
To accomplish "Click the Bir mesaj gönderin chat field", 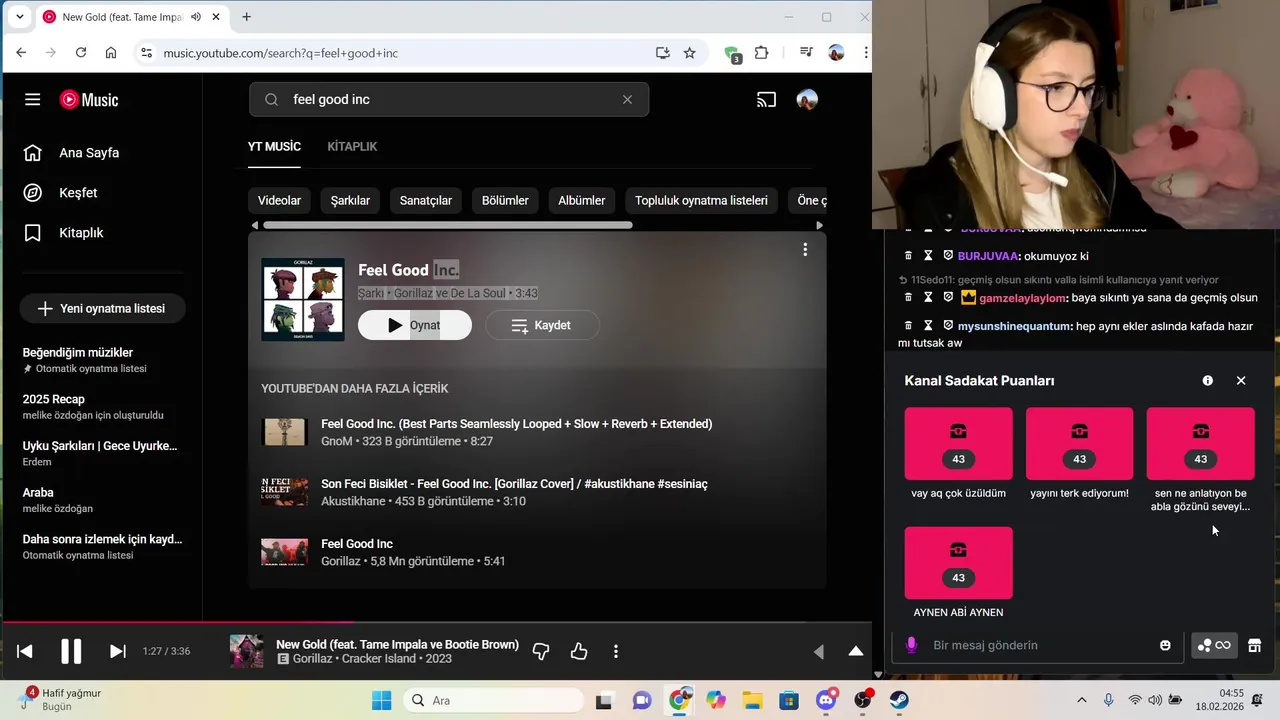I will point(1040,646).
